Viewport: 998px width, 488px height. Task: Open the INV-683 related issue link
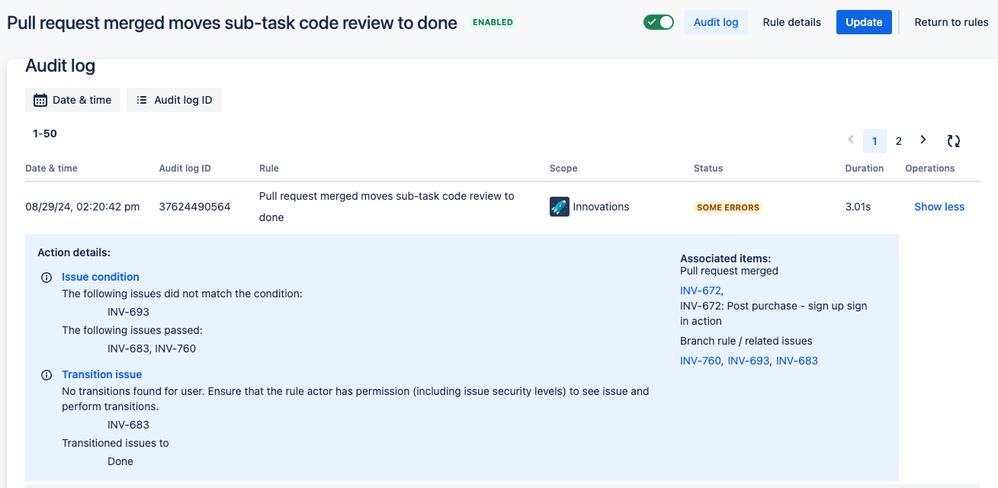pos(797,361)
